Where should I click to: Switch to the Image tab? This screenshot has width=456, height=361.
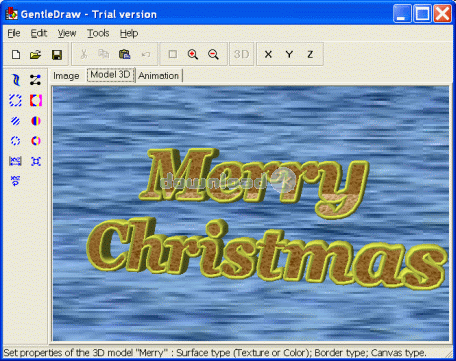[x=66, y=76]
